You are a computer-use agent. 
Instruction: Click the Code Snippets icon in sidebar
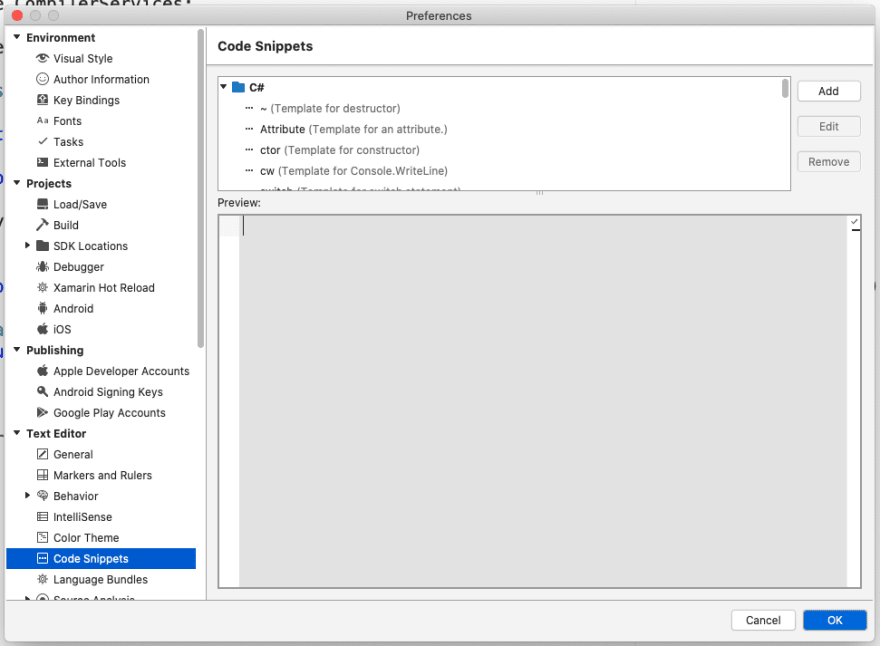coord(42,558)
